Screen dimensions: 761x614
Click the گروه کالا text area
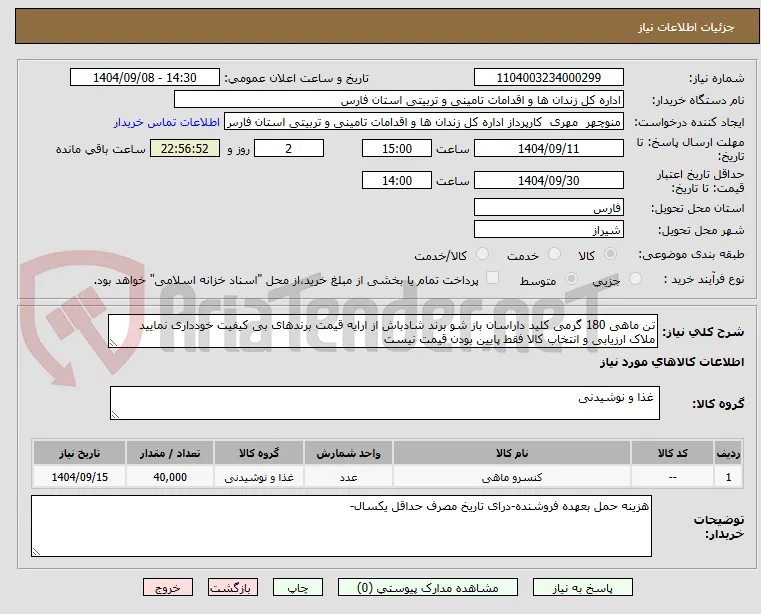click(x=385, y=403)
